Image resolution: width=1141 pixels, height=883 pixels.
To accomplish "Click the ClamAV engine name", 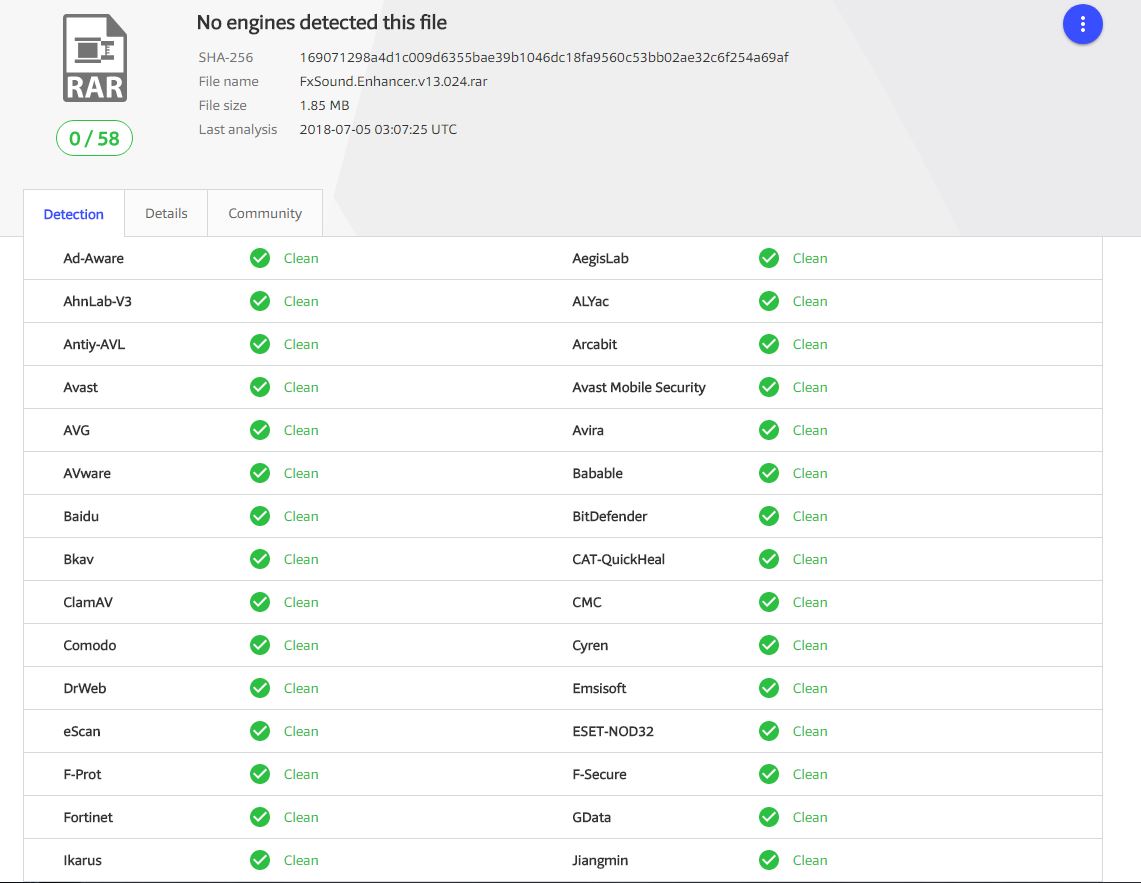I will (x=88, y=602).
